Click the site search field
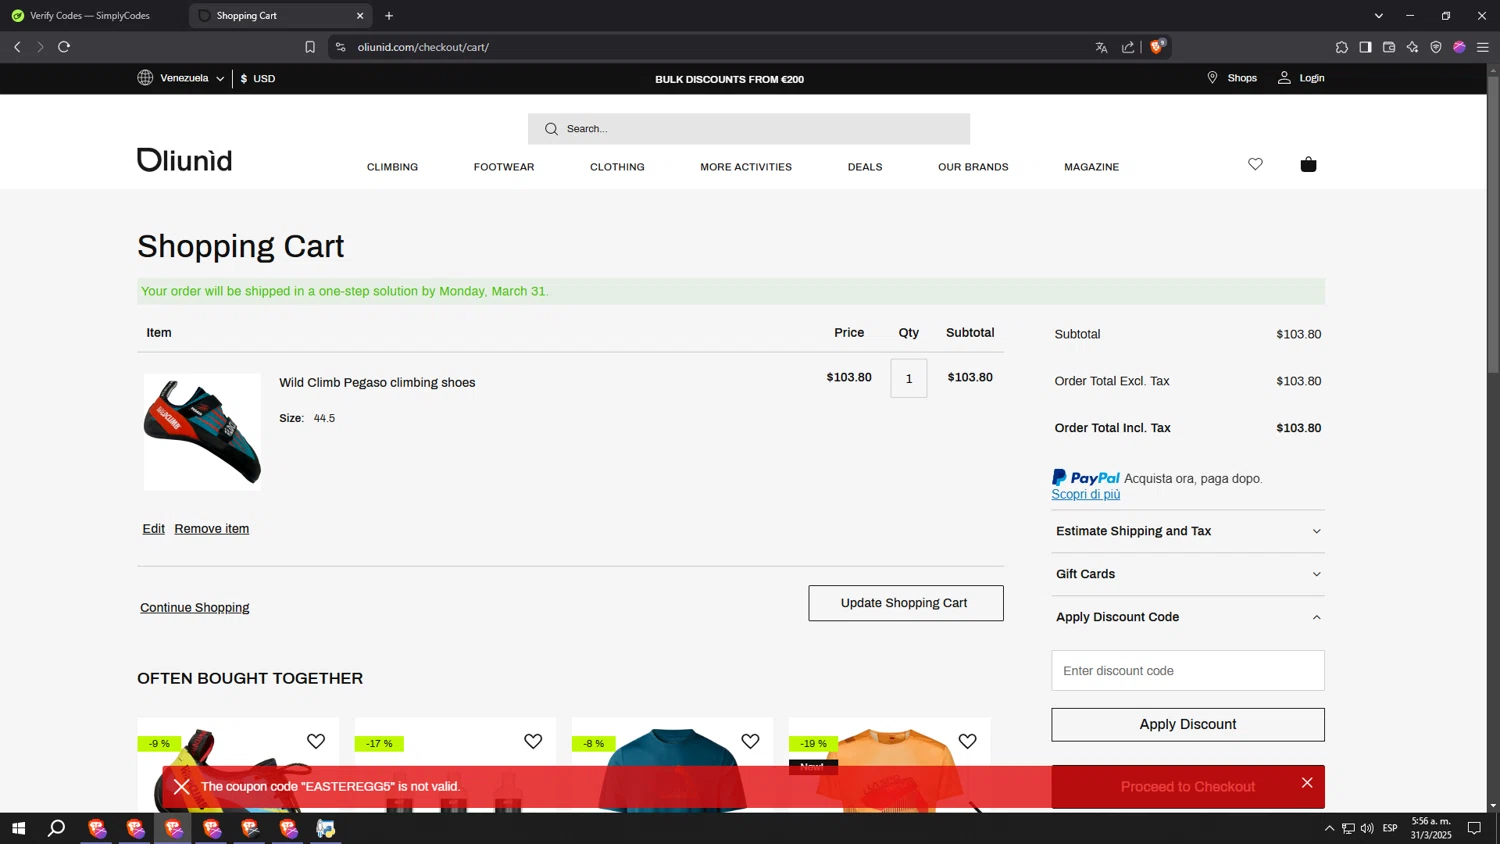Viewport: 1500px width, 844px height. pos(749,129)
